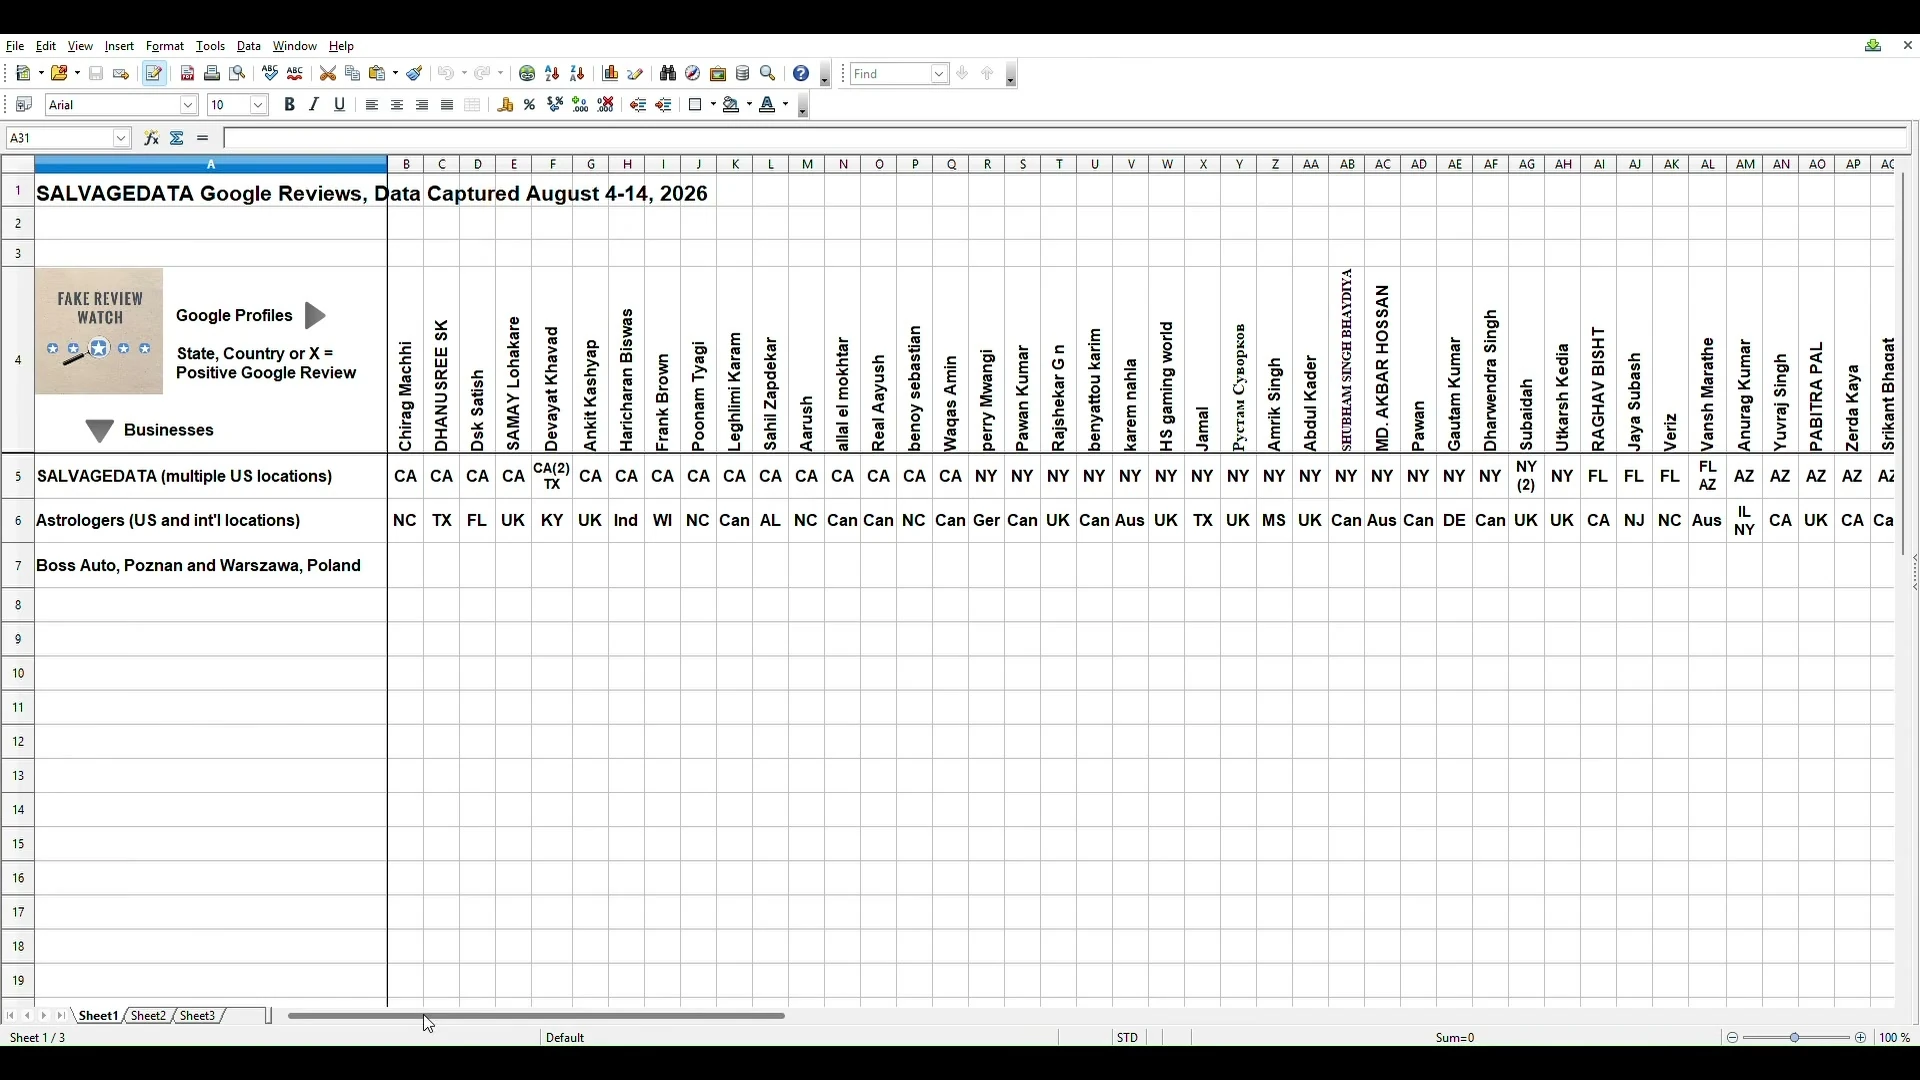The height and width of the screenshot is (1080, 1920).
Task: Open the Font Name Arial dropdown
Action: click(188, 105)
